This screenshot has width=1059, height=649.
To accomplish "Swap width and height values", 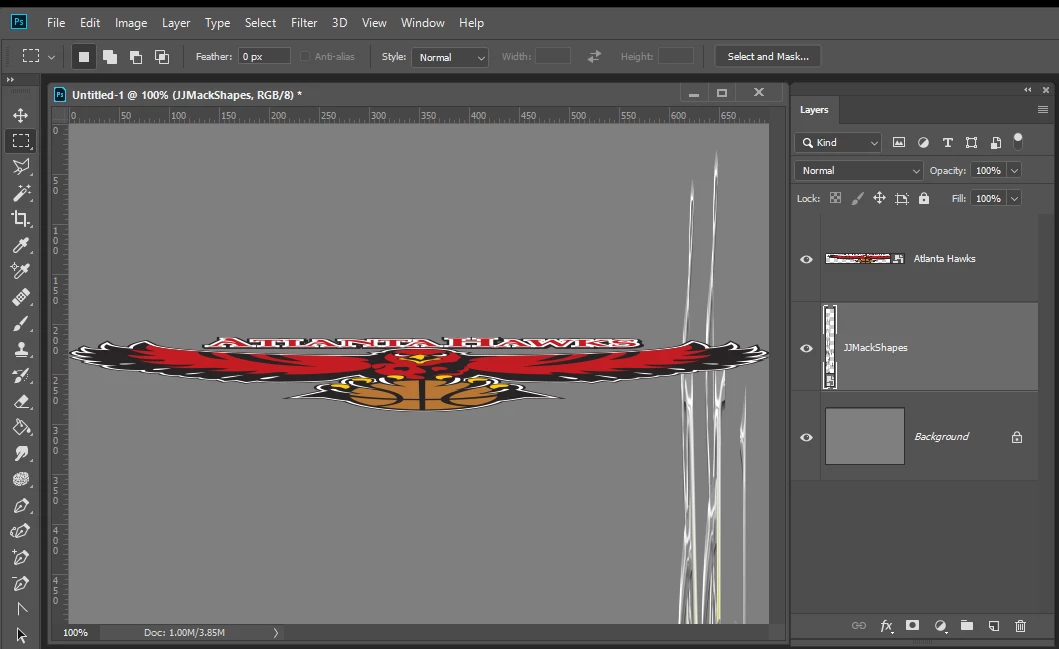I will 594,57.
